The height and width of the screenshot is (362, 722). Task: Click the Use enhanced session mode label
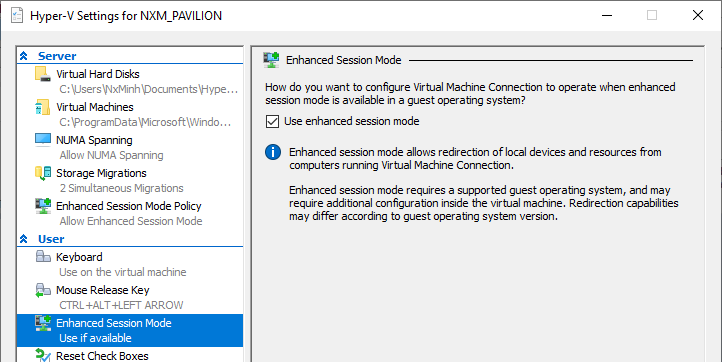(352, 121)
